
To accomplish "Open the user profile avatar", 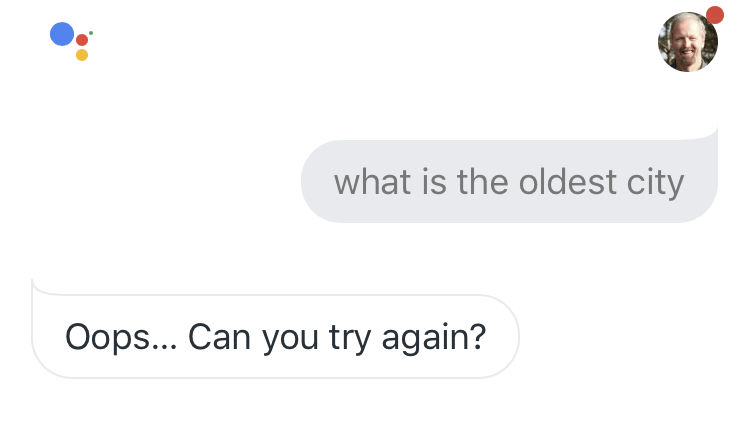I will click(688, 42).
